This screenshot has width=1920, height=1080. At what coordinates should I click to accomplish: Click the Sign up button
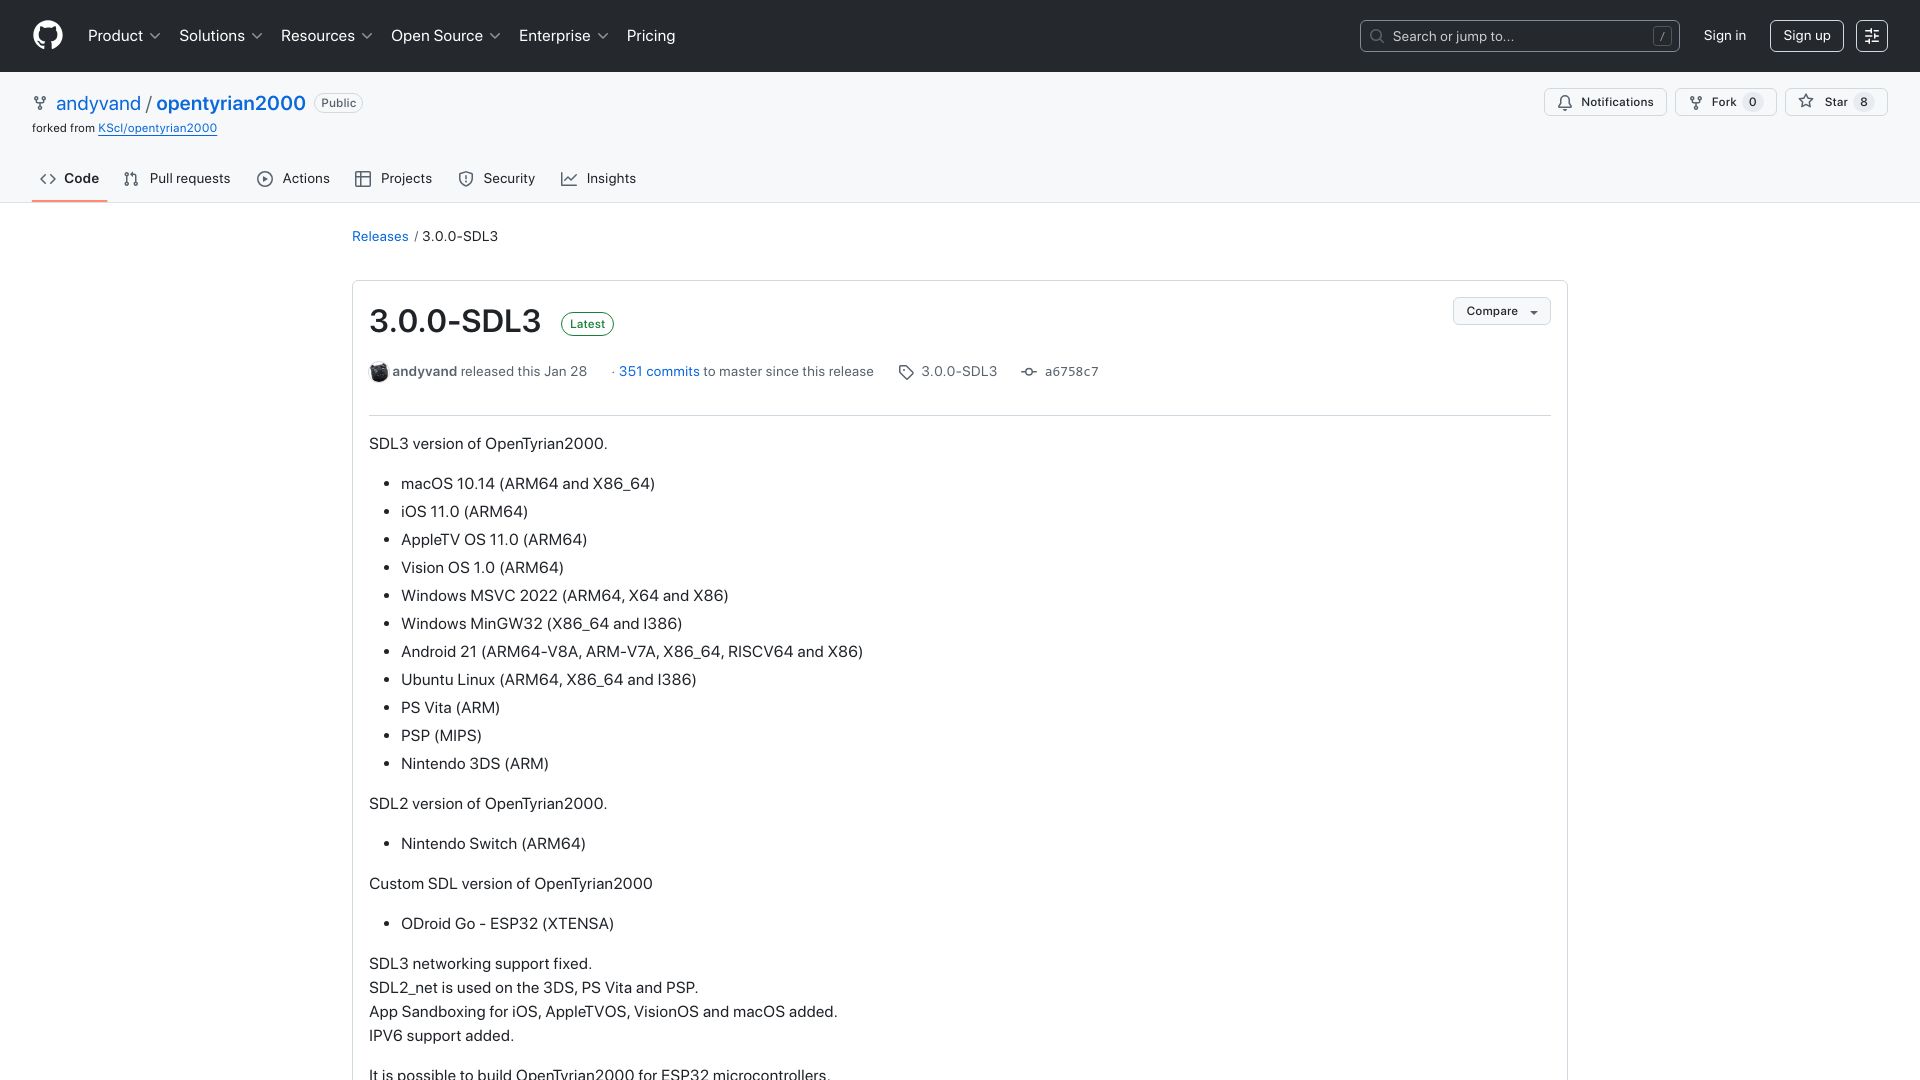[x=1807, y=36]
